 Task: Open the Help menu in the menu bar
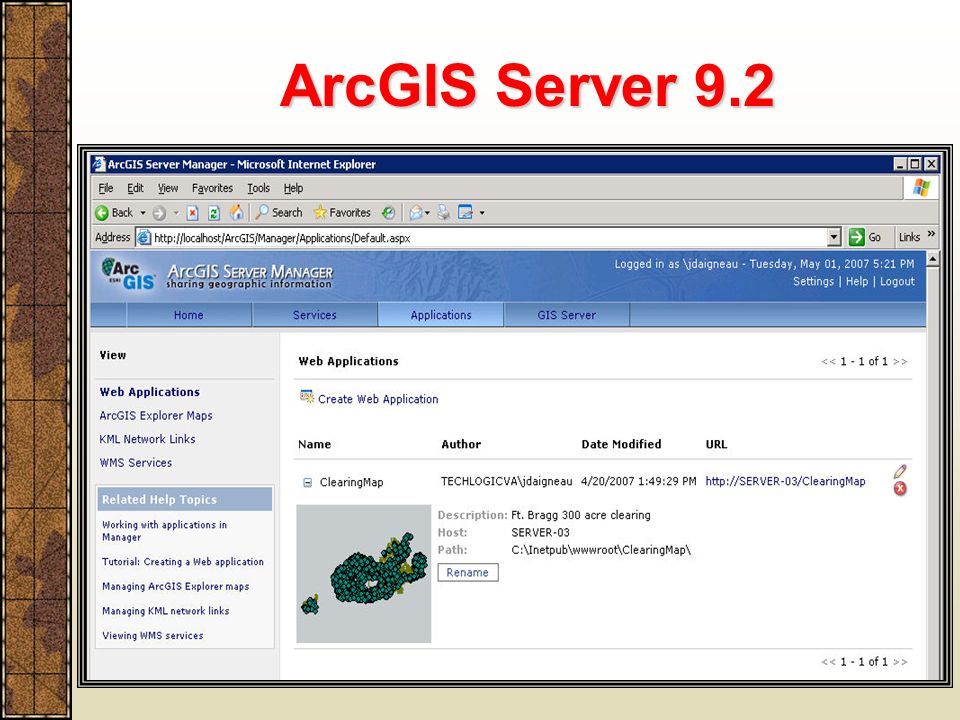point(293,188)
